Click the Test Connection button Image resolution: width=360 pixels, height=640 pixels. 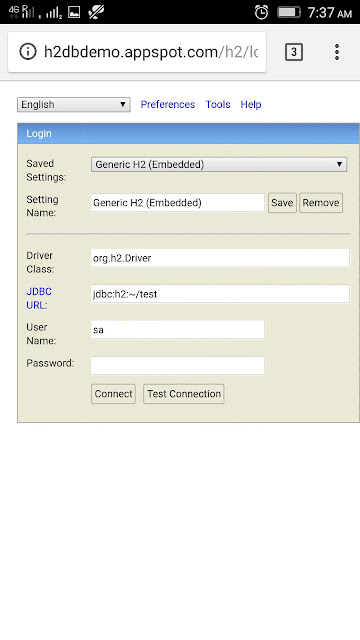coord(184,394)
